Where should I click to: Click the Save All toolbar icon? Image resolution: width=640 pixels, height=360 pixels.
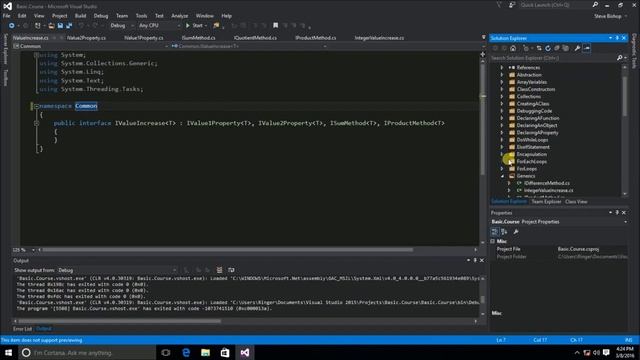[x=69, y=26]
